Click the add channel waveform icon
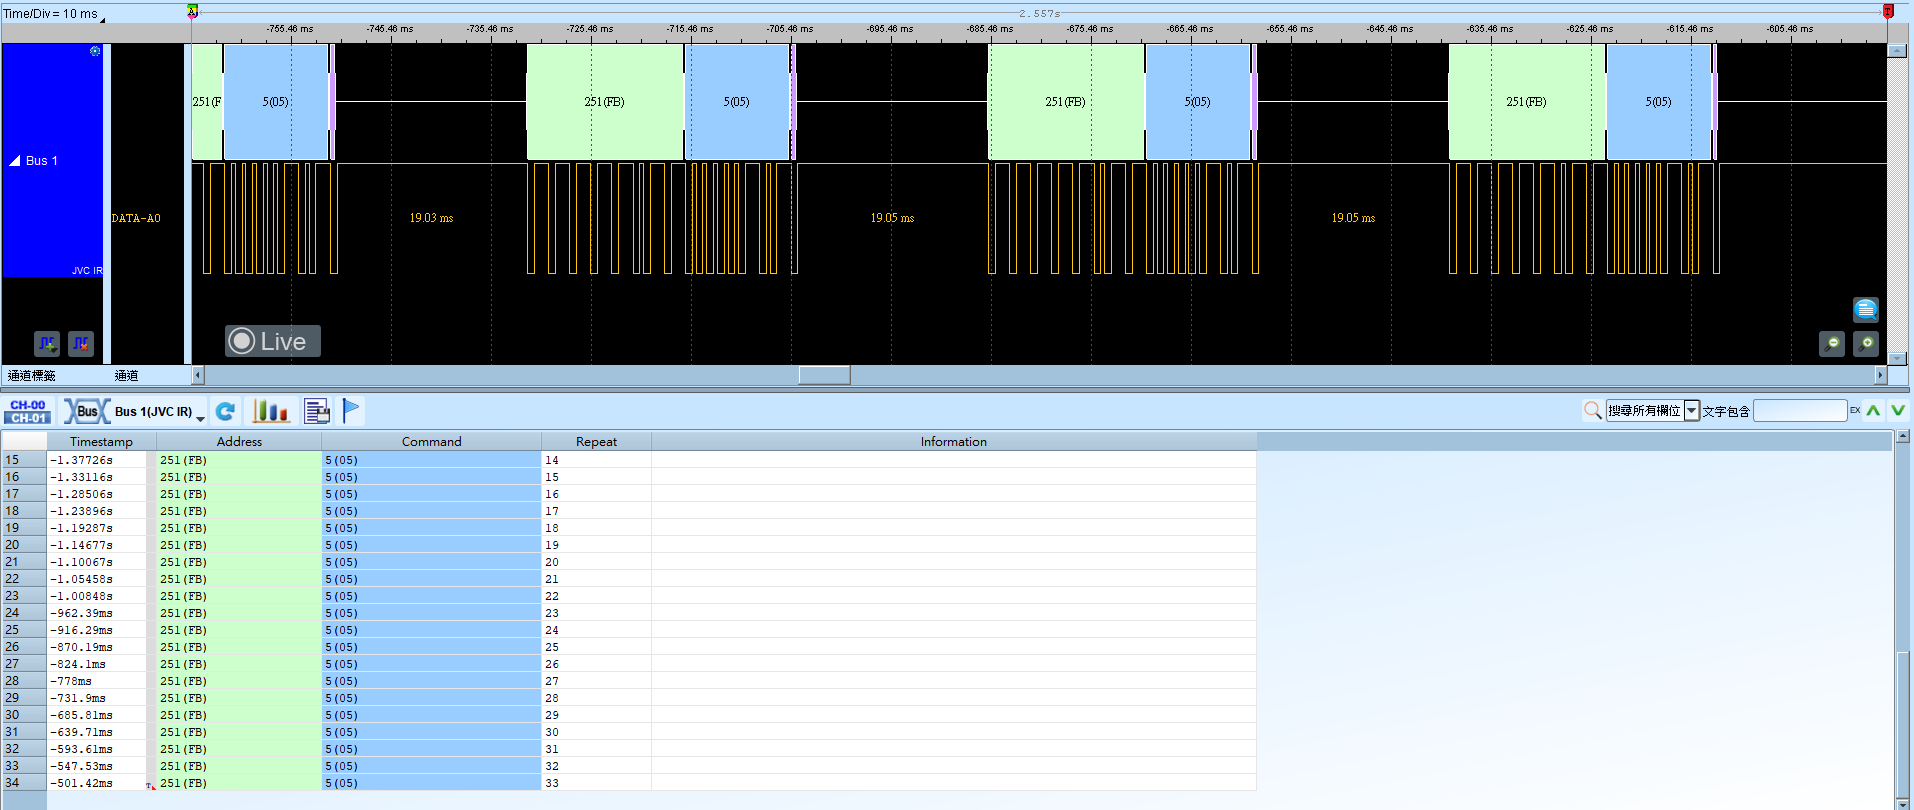The height and width of the screenshot is (810, 1914). [47, 344]
